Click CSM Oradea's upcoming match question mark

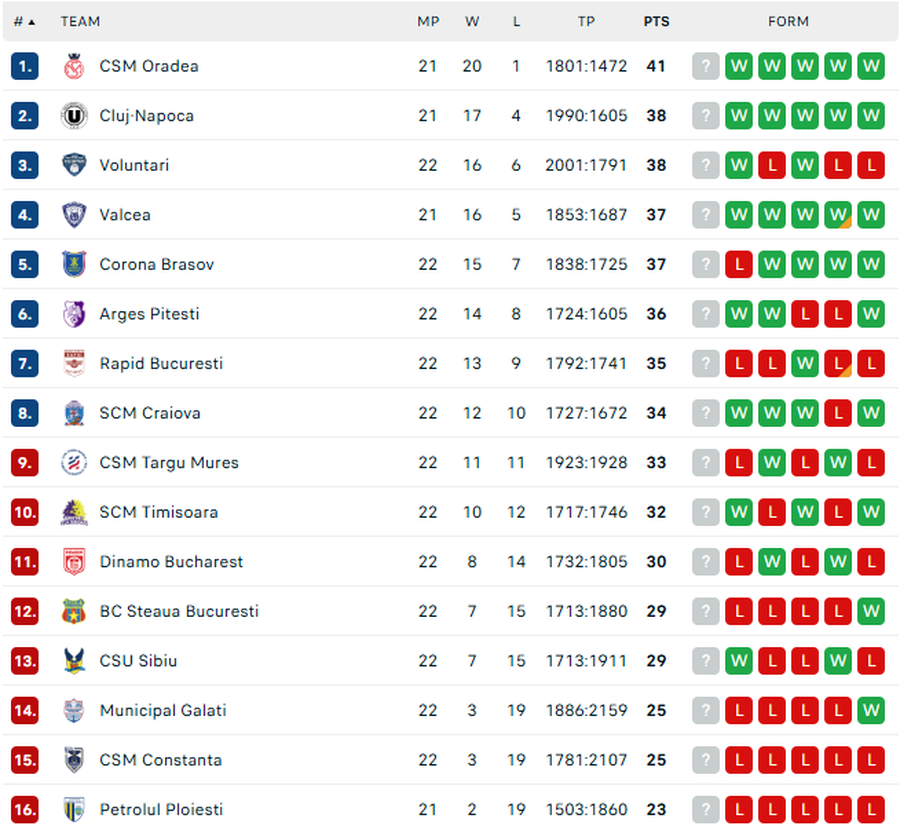[706, 67]
